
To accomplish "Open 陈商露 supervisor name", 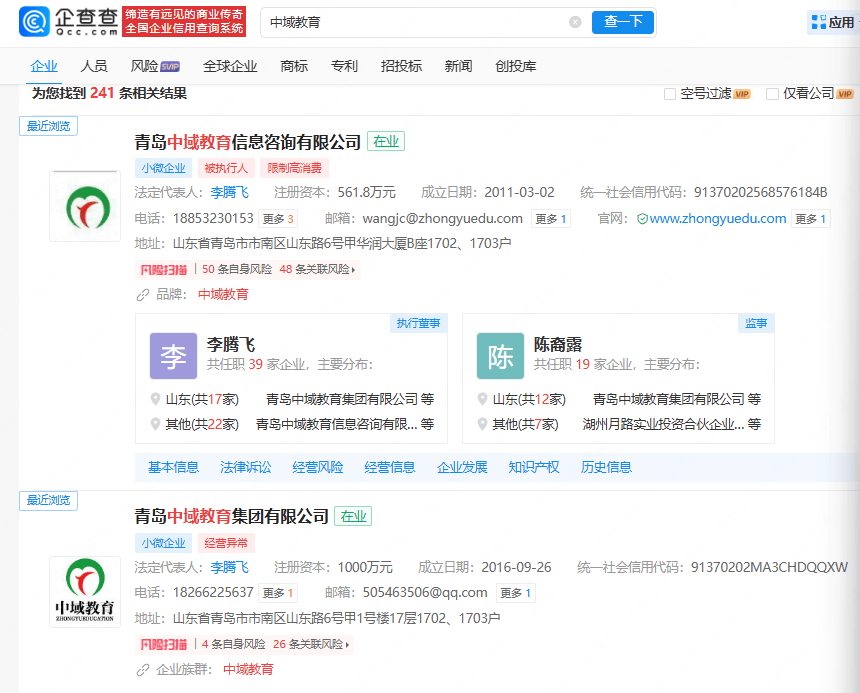I will (558, 345).
